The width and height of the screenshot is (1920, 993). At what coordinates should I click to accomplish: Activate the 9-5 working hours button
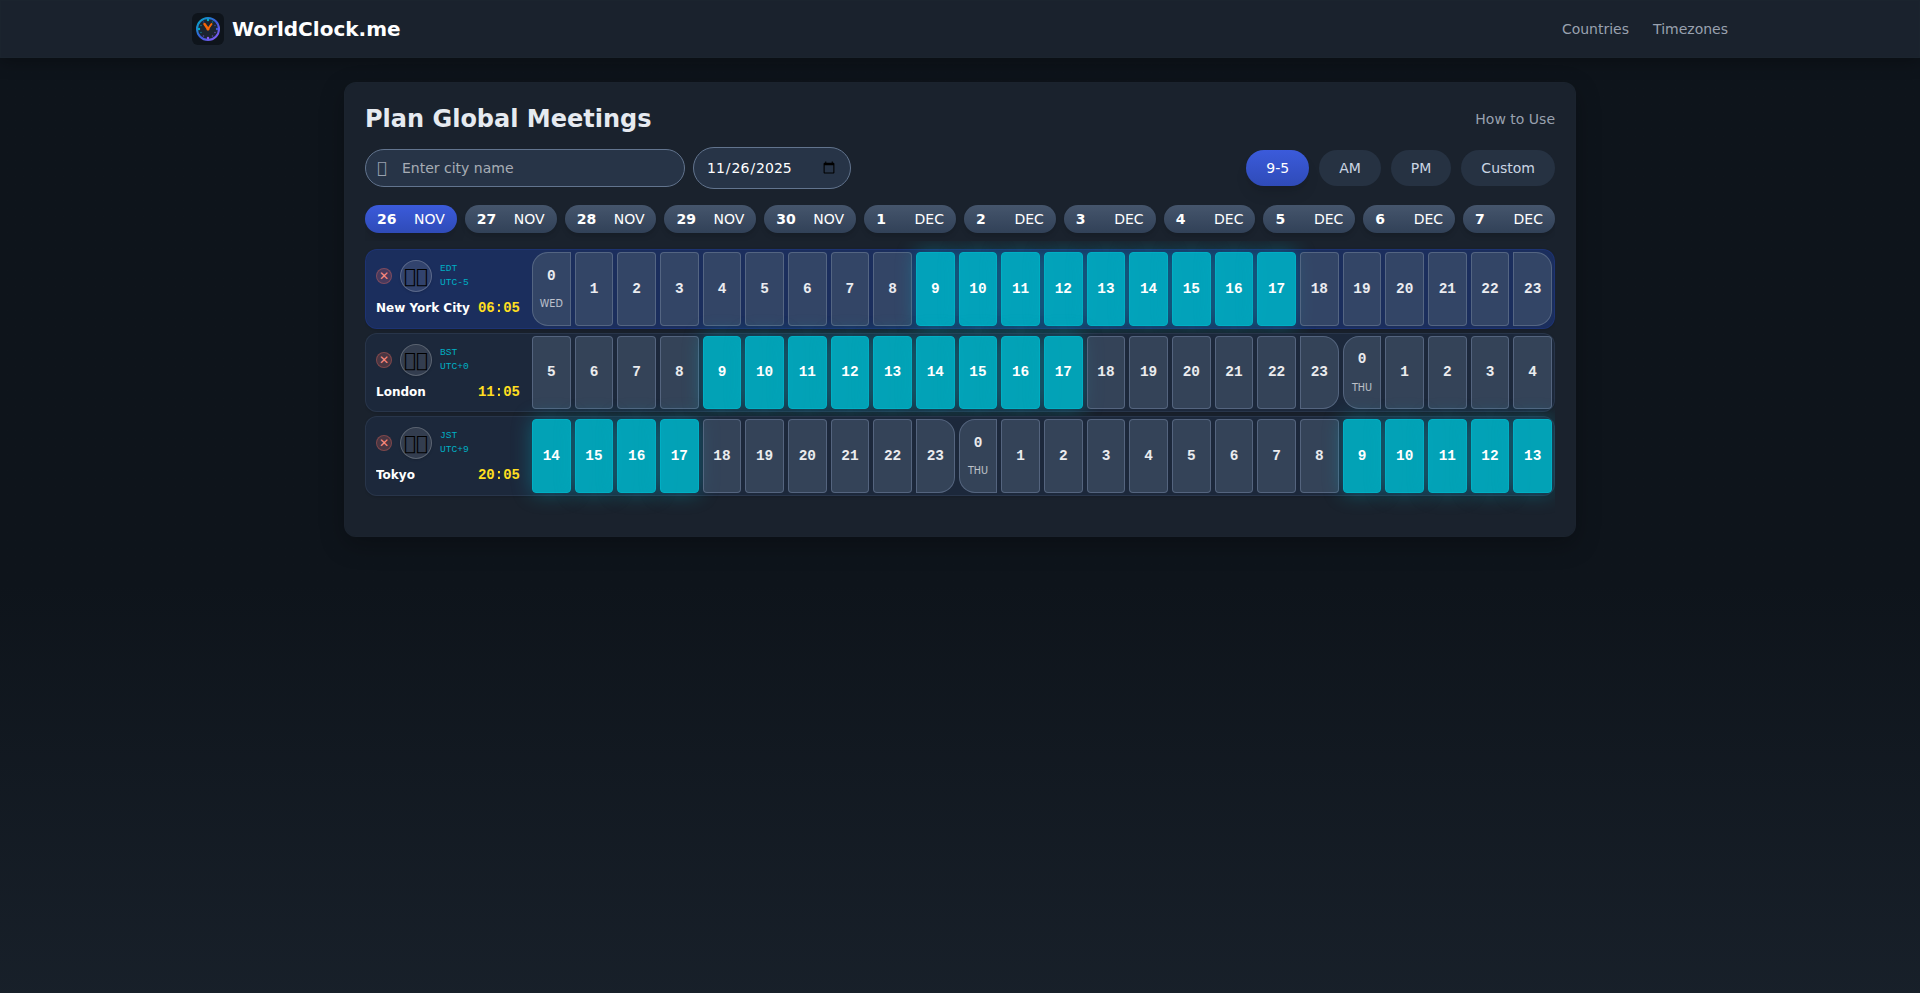pos(1277,168)
